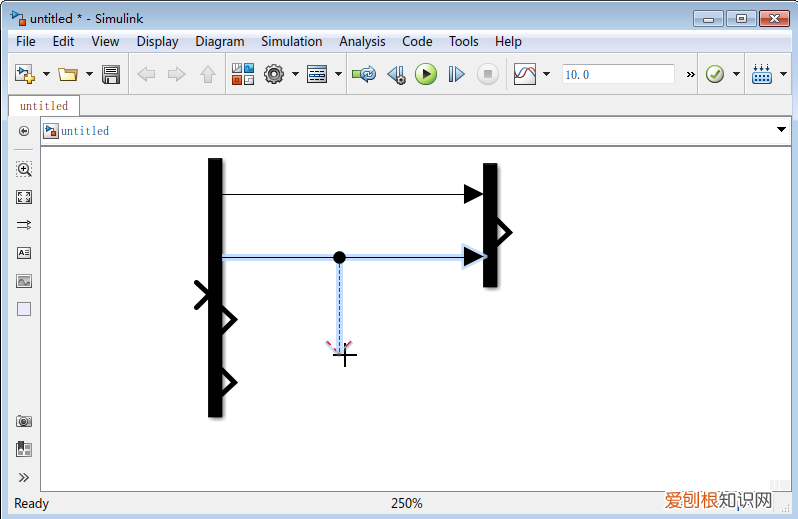The image size is (798, 519).
Task: Click the Step Forward button
Action: tap(456, 74)
